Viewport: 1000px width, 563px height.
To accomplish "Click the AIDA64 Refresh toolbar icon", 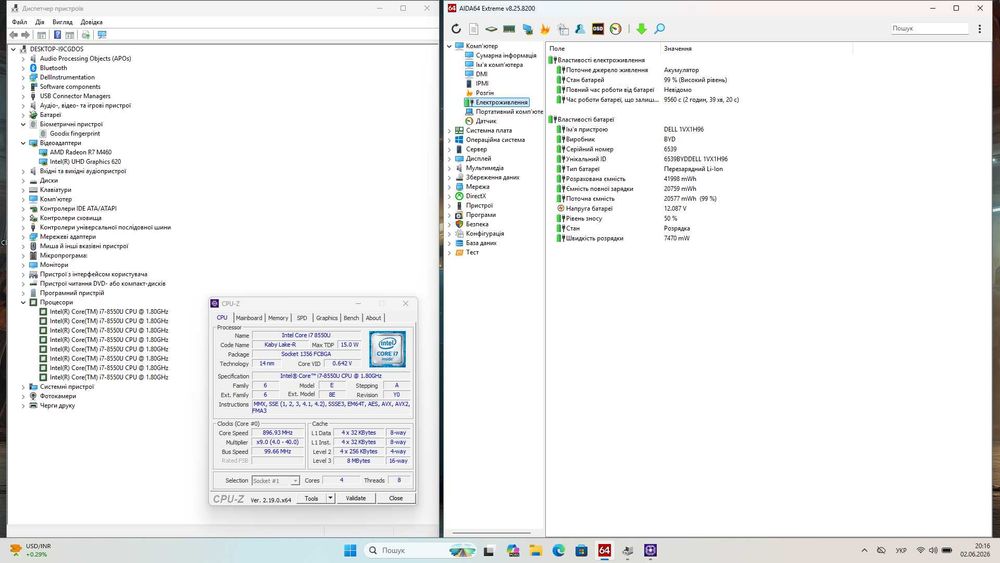I will [x=455, y=29].
